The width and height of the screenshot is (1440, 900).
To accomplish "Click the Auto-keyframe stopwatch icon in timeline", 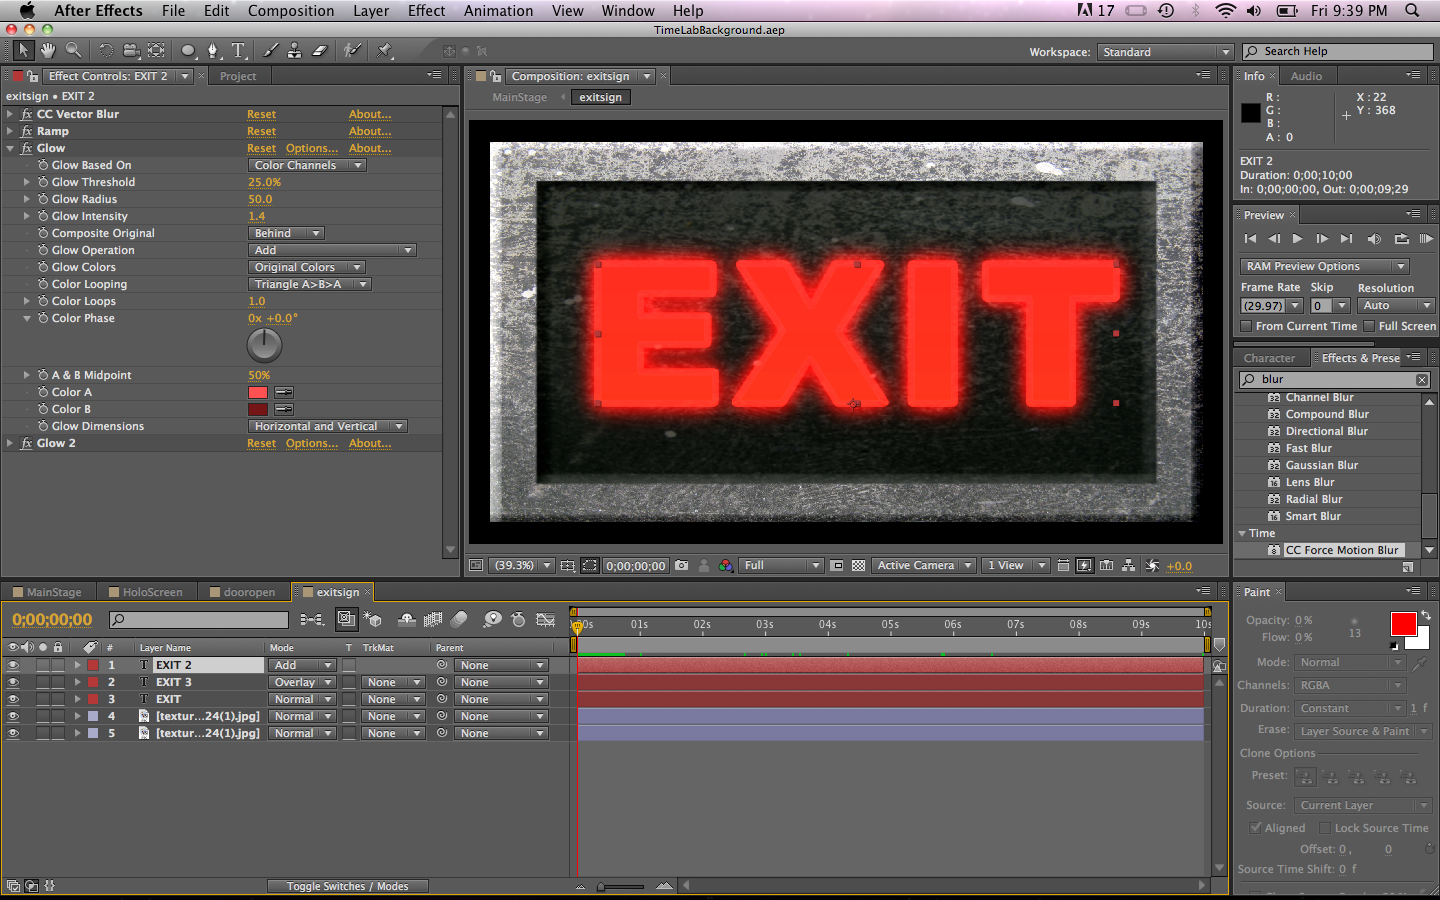I will 518,620.
